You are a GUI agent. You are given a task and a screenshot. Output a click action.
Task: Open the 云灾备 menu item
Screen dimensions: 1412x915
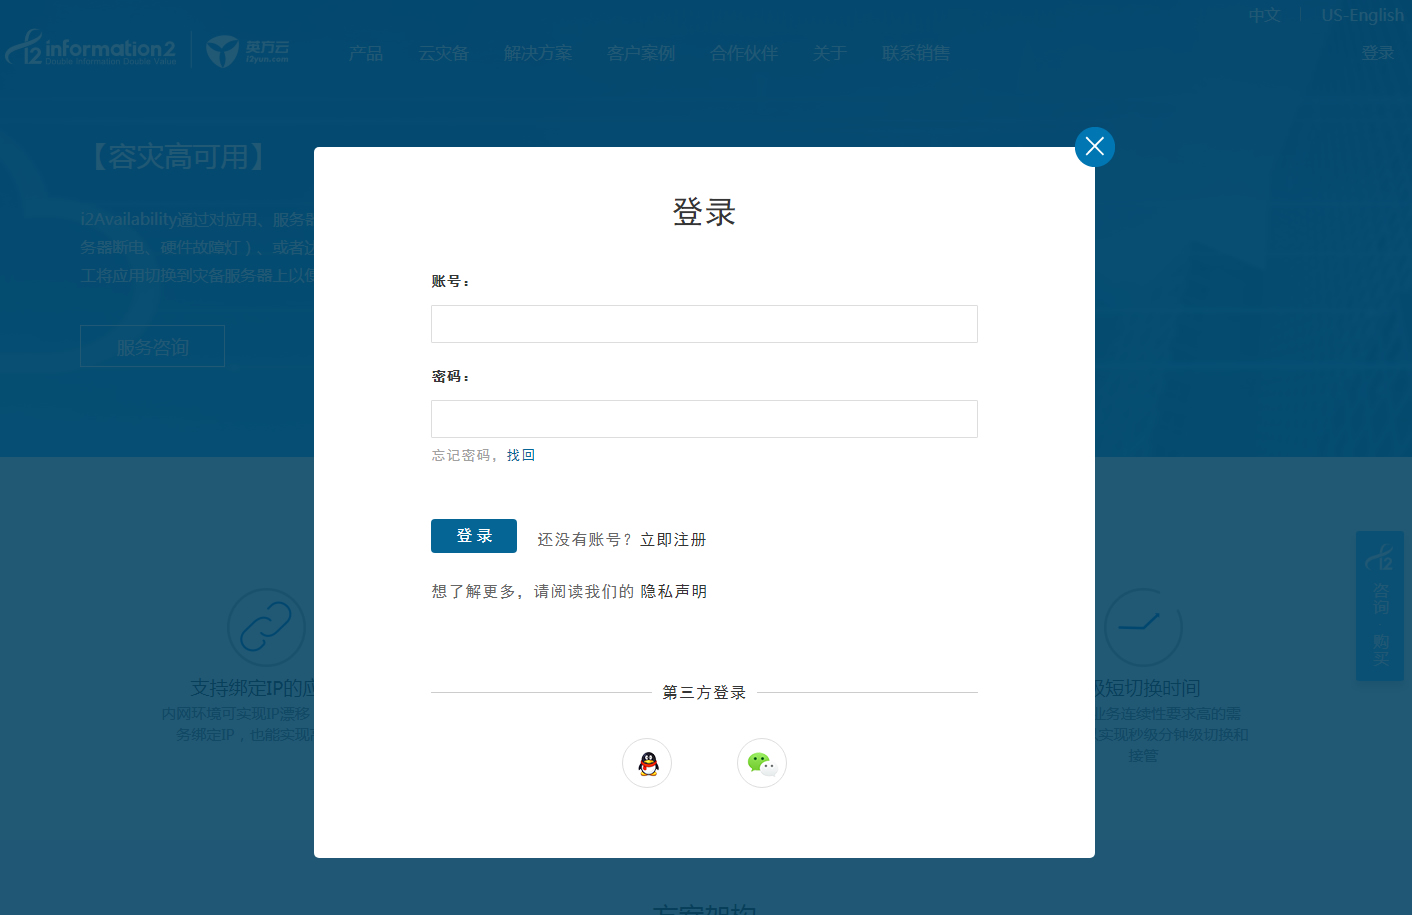[444, 53]
